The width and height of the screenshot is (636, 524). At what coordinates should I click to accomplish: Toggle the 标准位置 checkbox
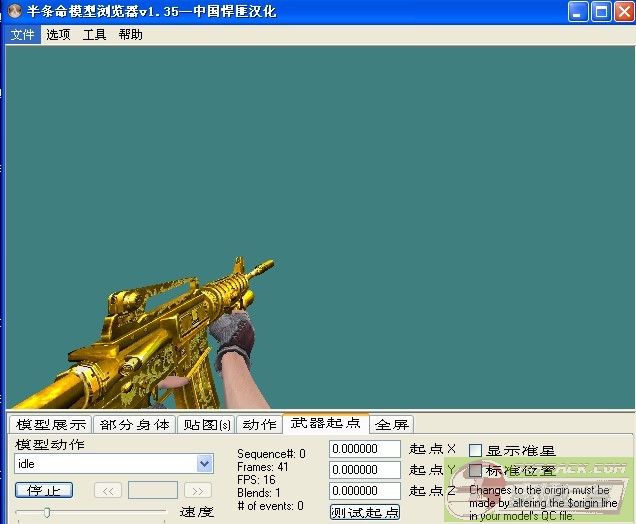pyautogui.click(x=475, y=470)
